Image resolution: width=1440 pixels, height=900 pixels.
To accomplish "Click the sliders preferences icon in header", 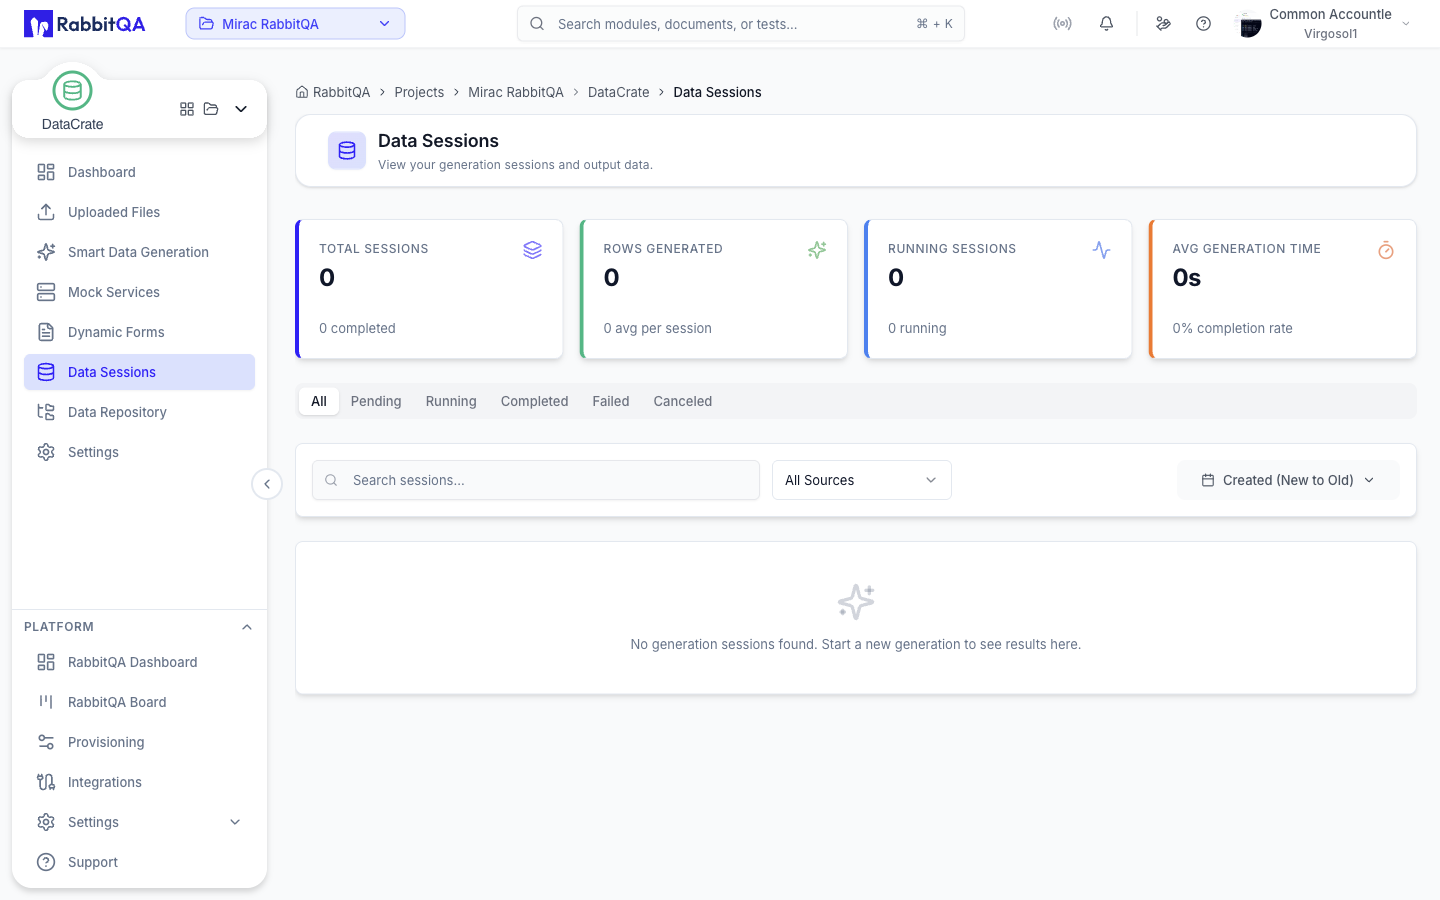I will click(x=1163, y=24).
